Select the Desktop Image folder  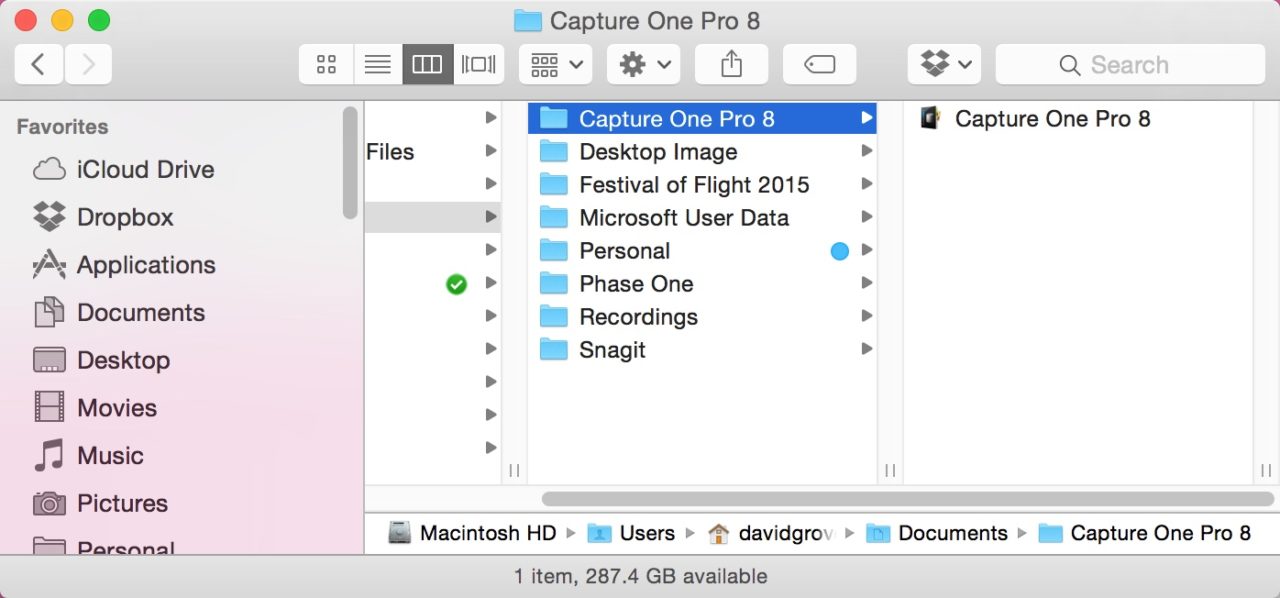(x=702, y=152)
